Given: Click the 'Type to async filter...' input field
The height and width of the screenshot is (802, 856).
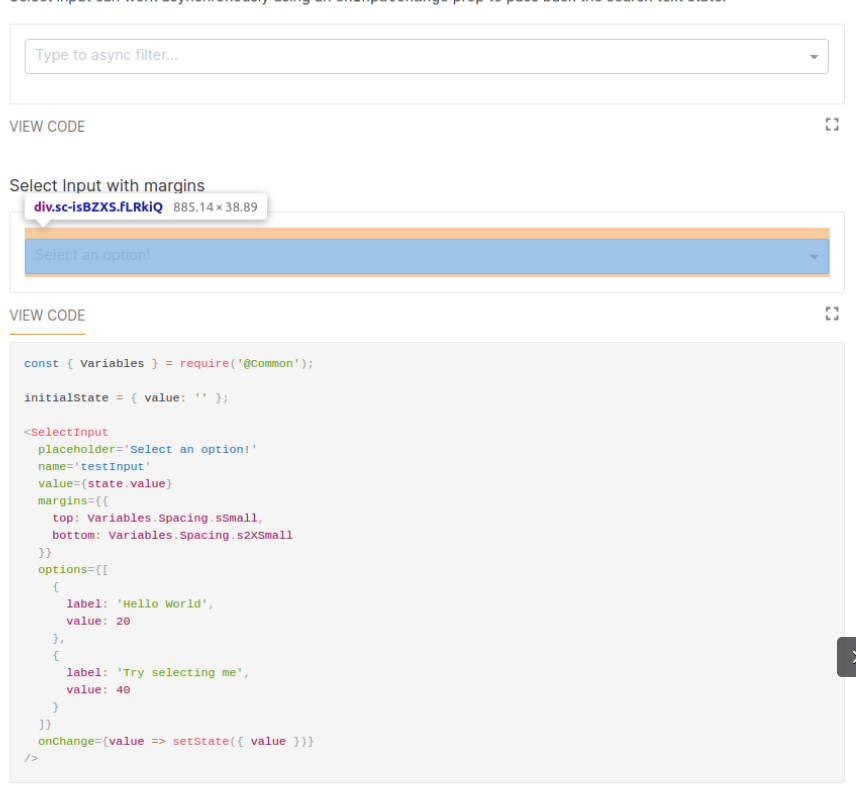Looking at the screenshot, I should [x=426, y=56].
